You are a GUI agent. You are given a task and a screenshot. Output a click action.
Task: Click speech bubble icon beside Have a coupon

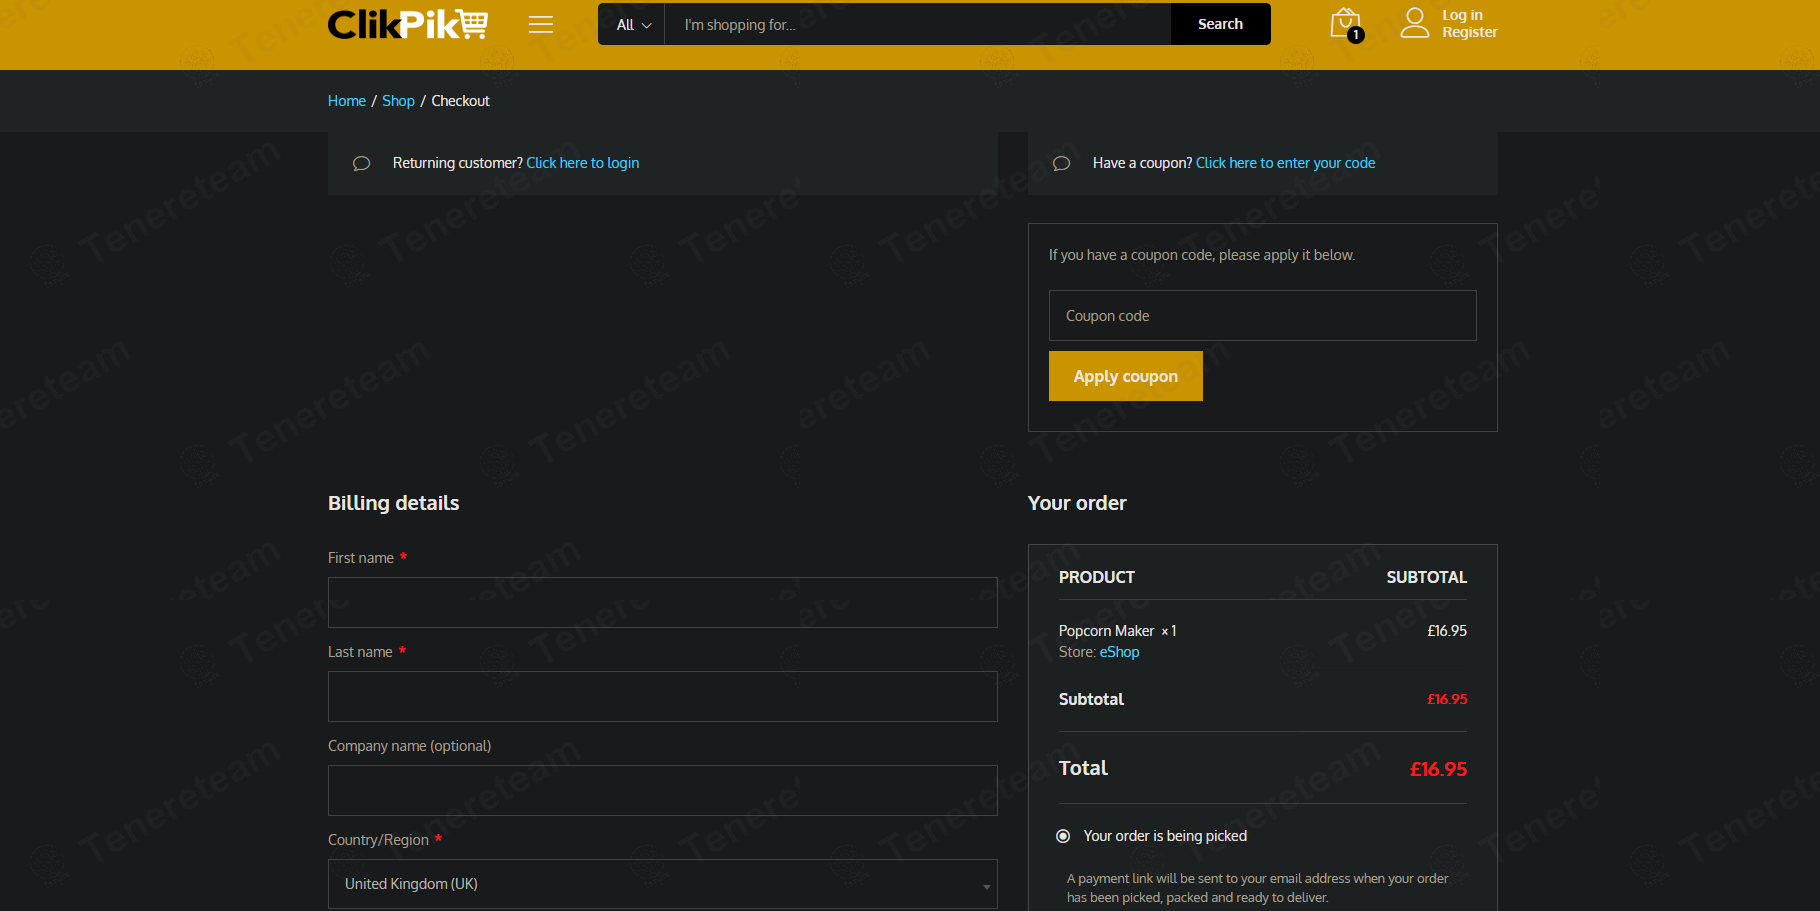point(1062,163)
